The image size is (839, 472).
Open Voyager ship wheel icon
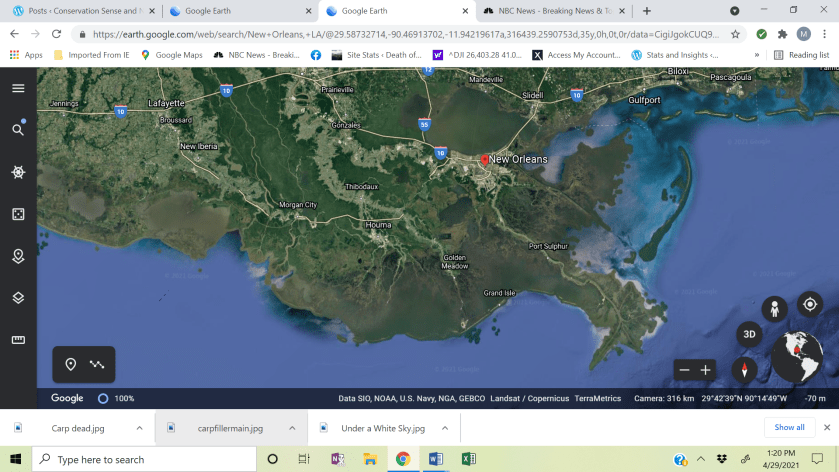18,172
